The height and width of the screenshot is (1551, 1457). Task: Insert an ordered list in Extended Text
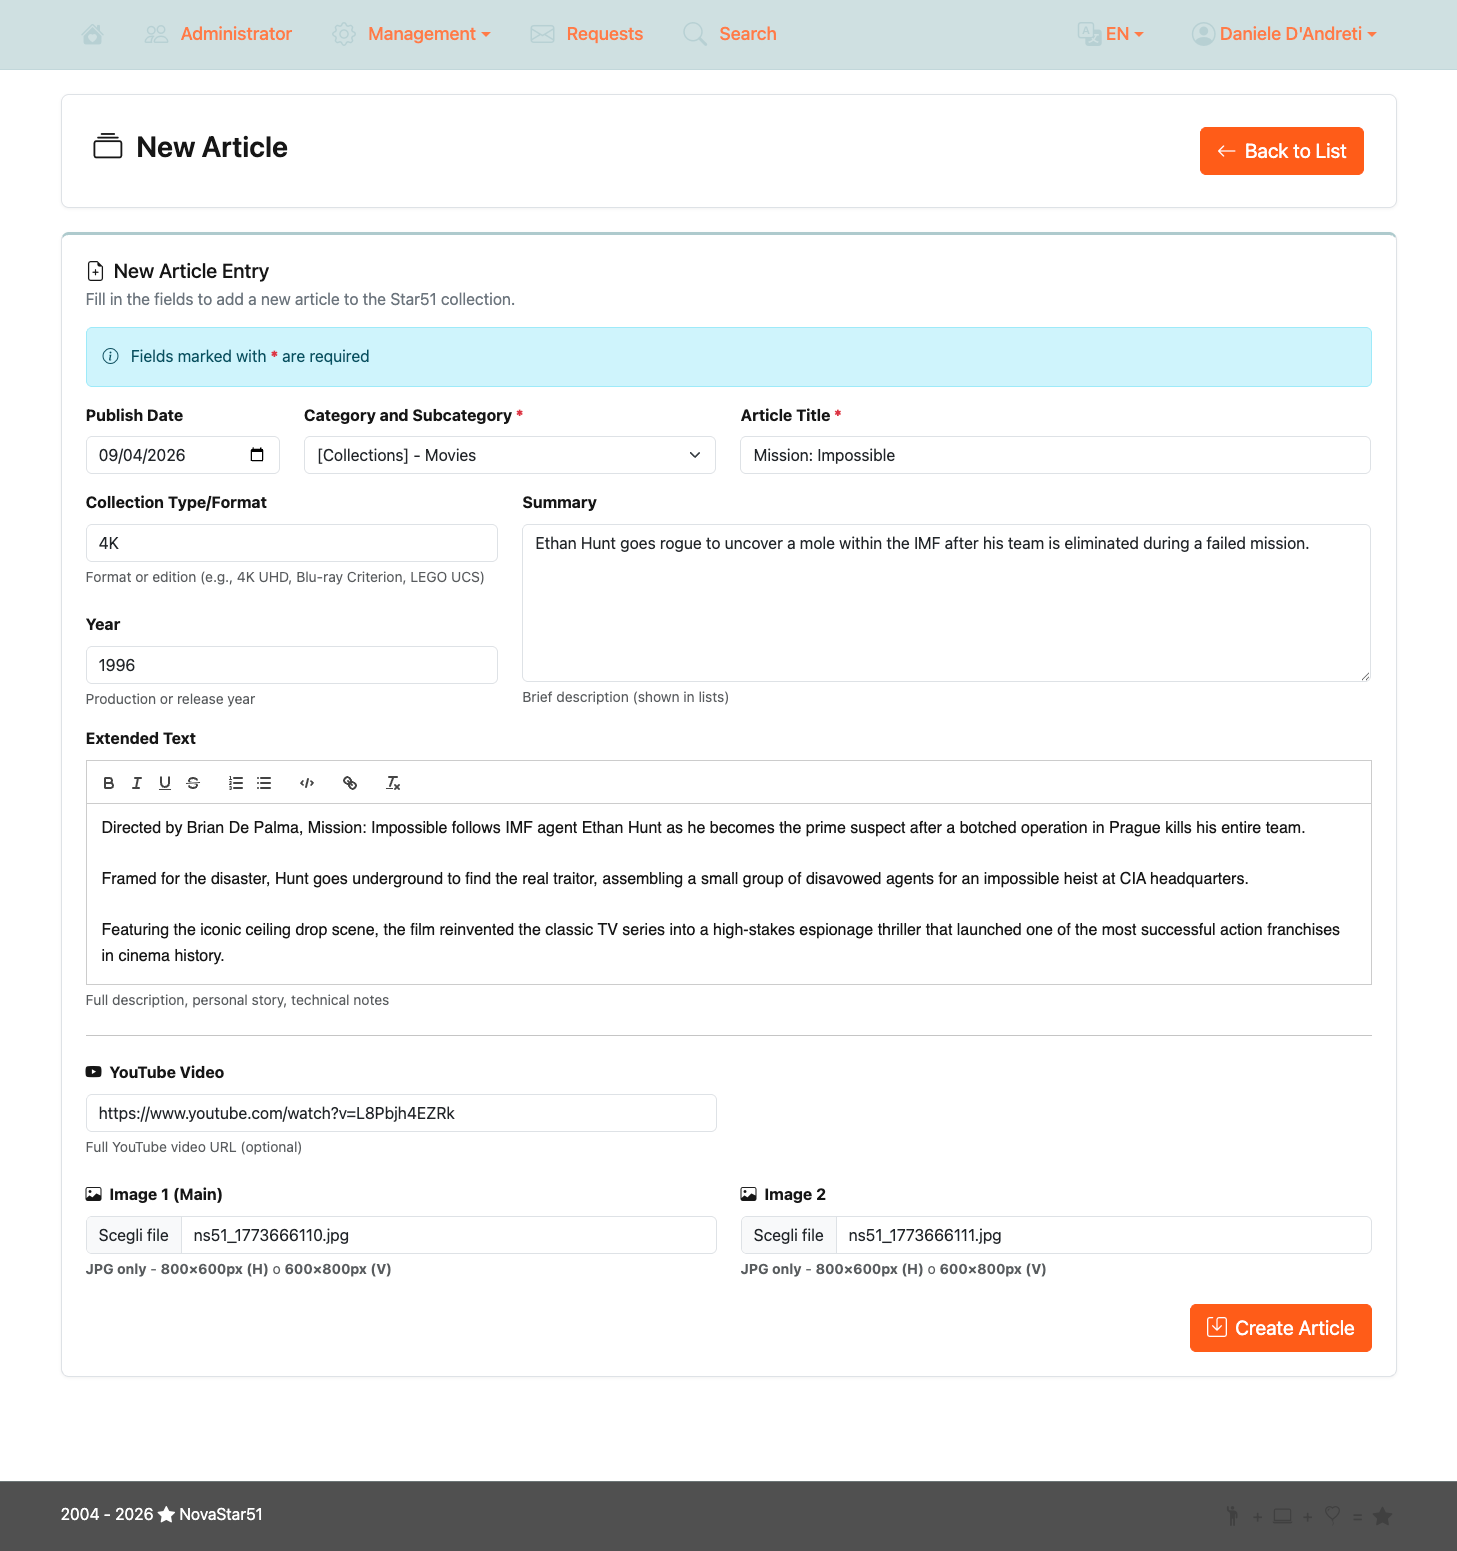click(236, 783)
